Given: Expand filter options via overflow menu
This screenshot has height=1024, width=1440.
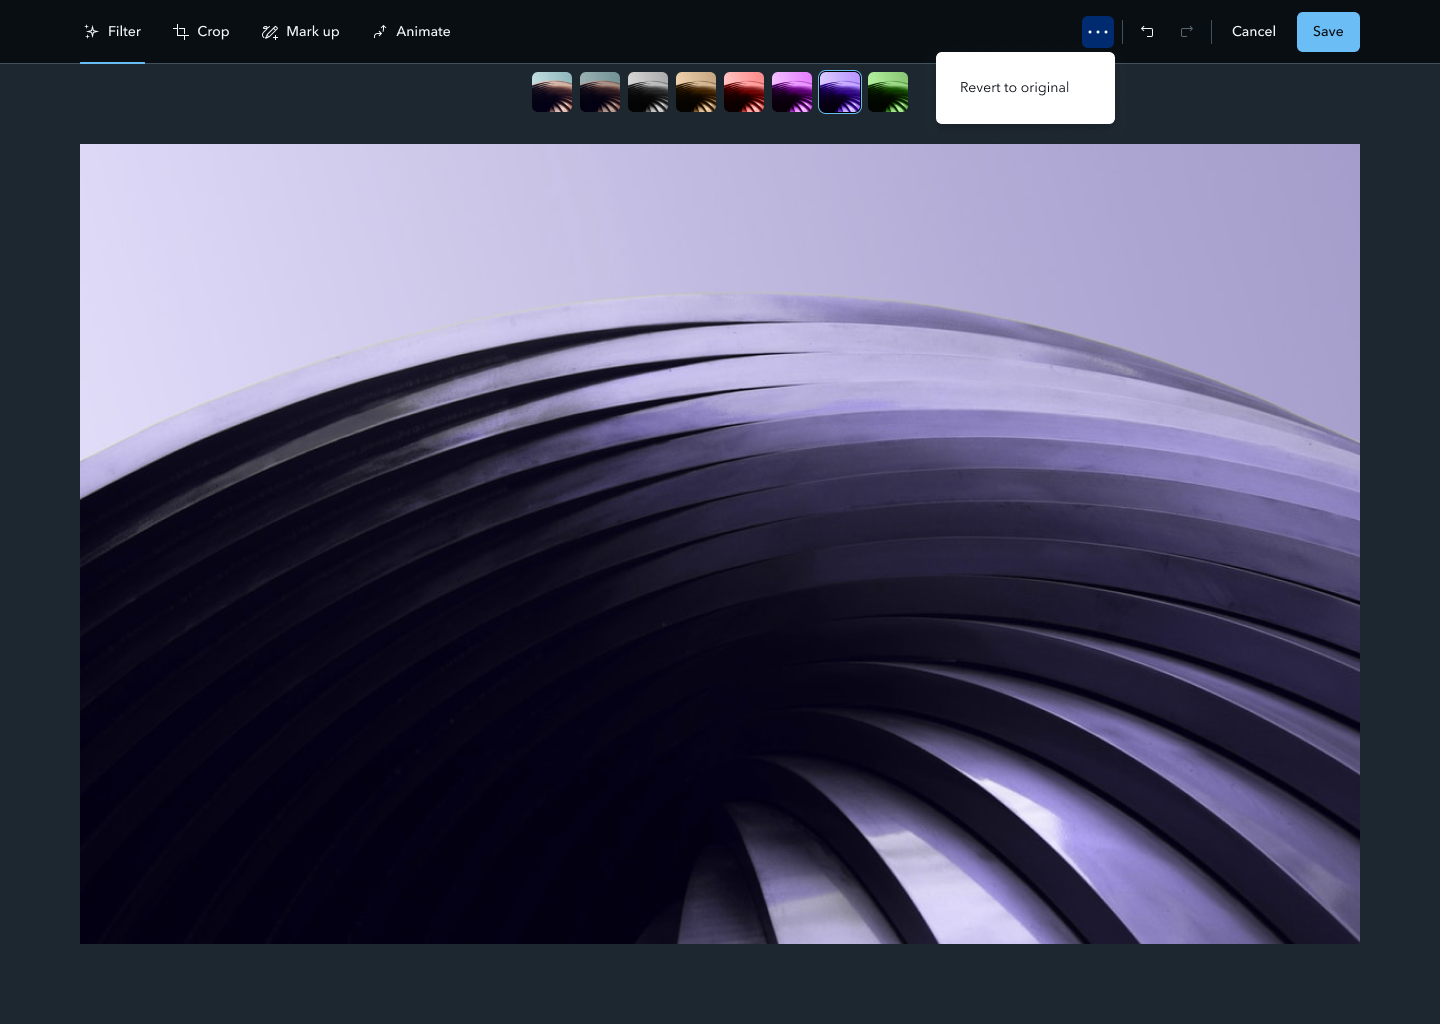Looking at the screenshot, I should pyautogui.click(x=1097, y=31).
